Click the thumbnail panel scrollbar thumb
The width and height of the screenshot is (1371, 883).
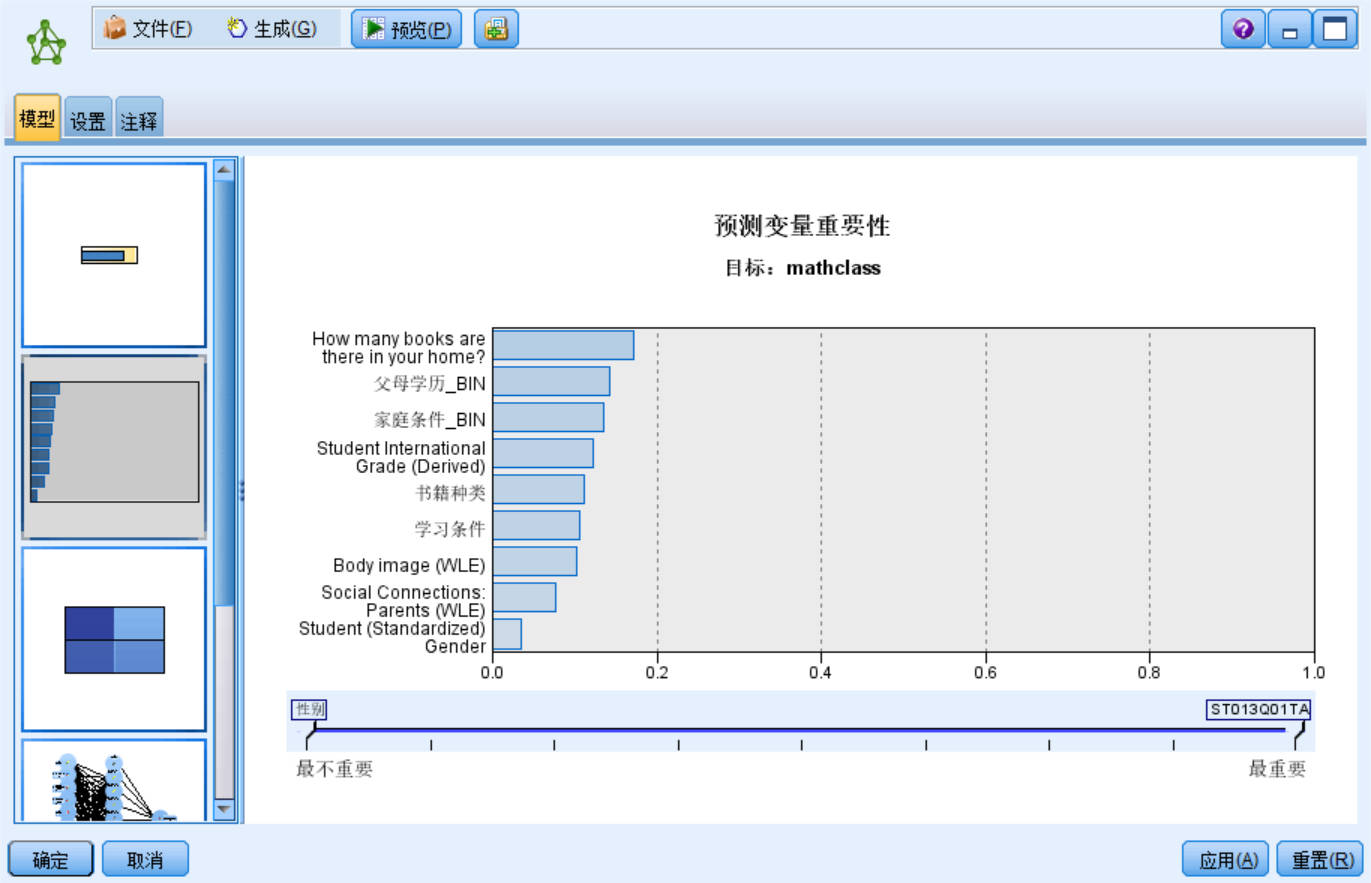pyautogui.click(x=224, y=392)
